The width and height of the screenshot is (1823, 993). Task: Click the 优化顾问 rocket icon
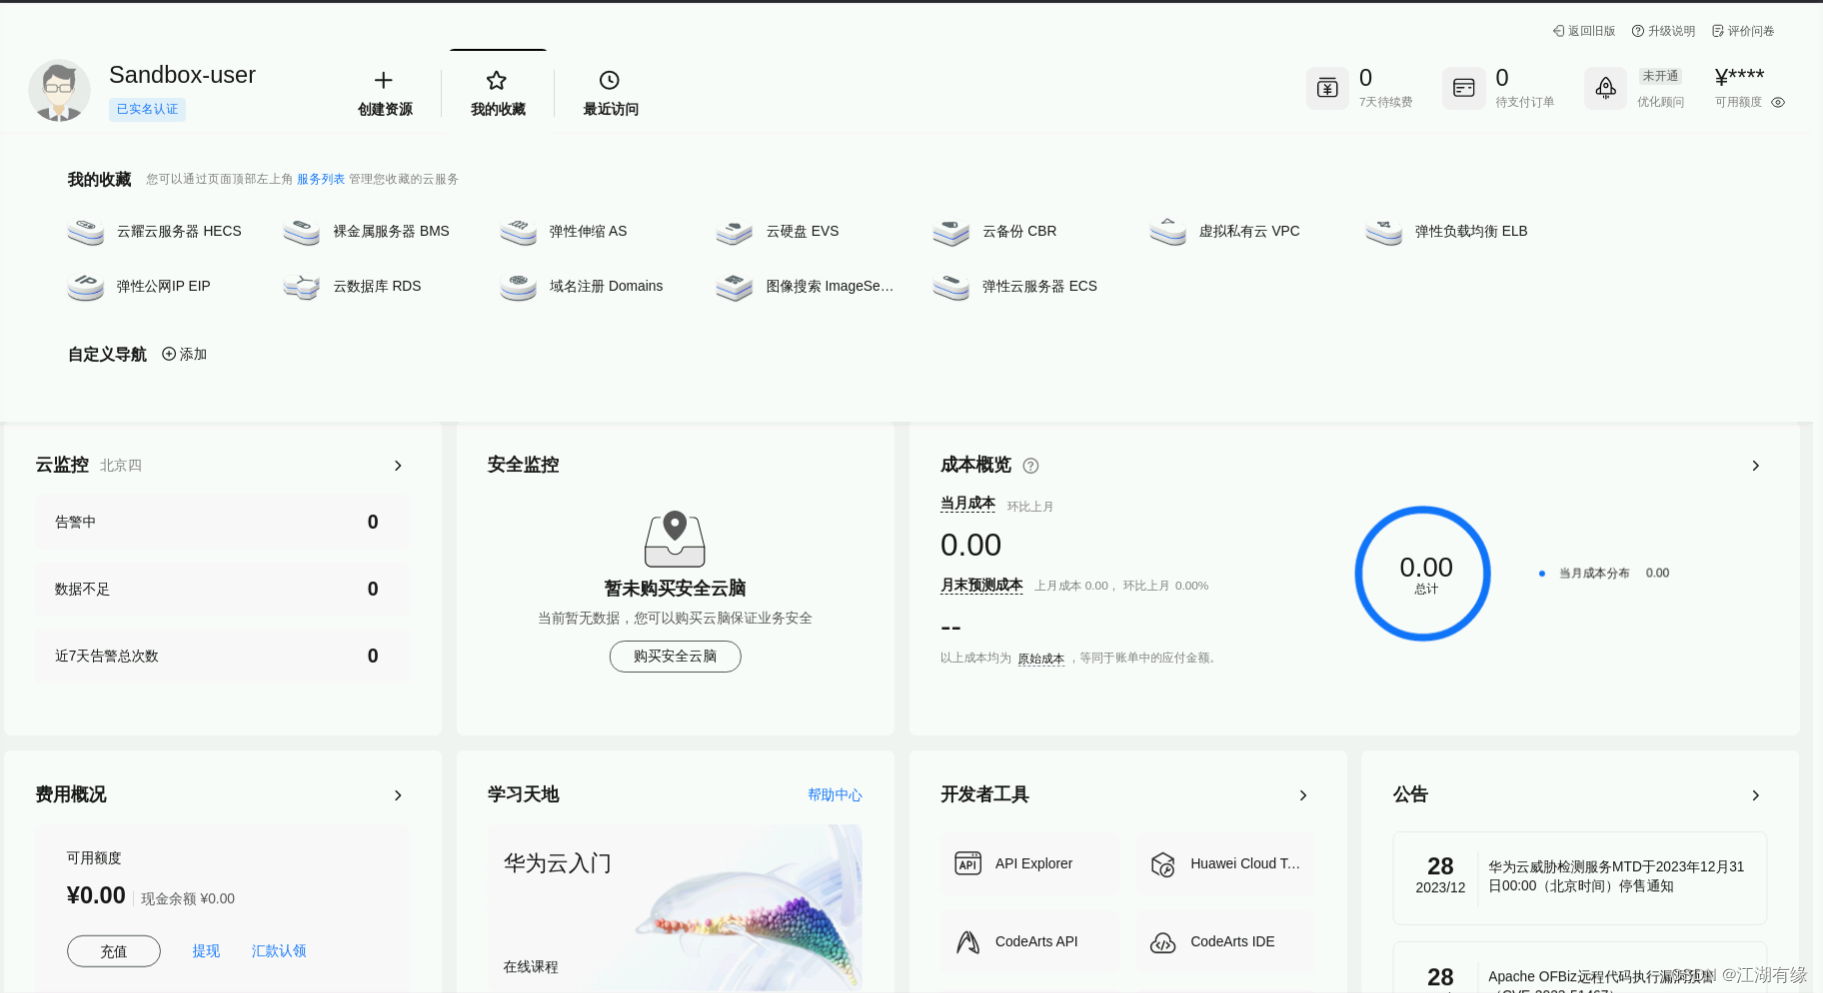(x=1605, y=88)
